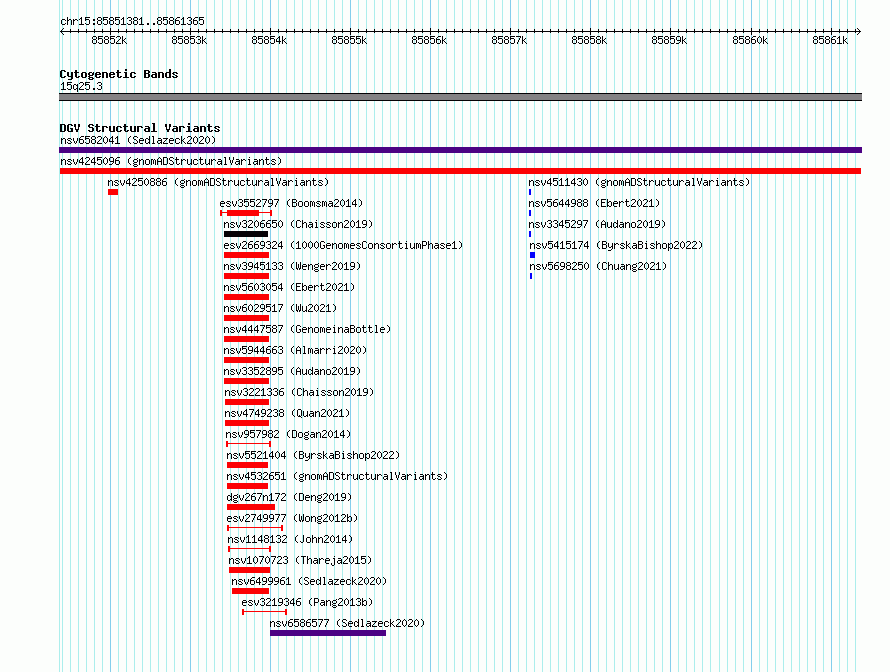Open nsv3352895 (Audano2019) label

(x=292, y=371)
